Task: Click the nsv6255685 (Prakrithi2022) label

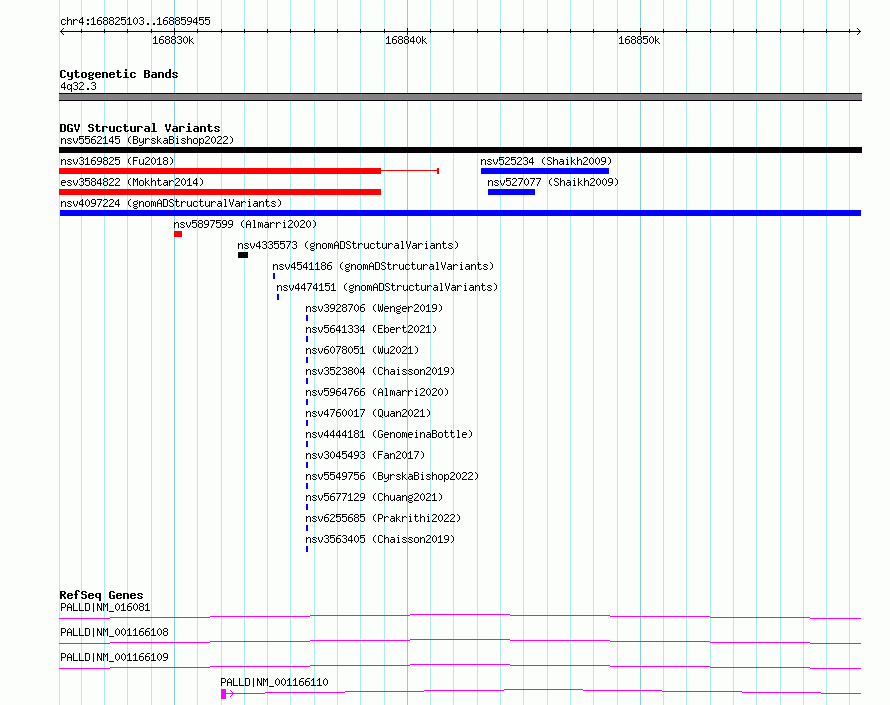Action: tap(383, 518)
